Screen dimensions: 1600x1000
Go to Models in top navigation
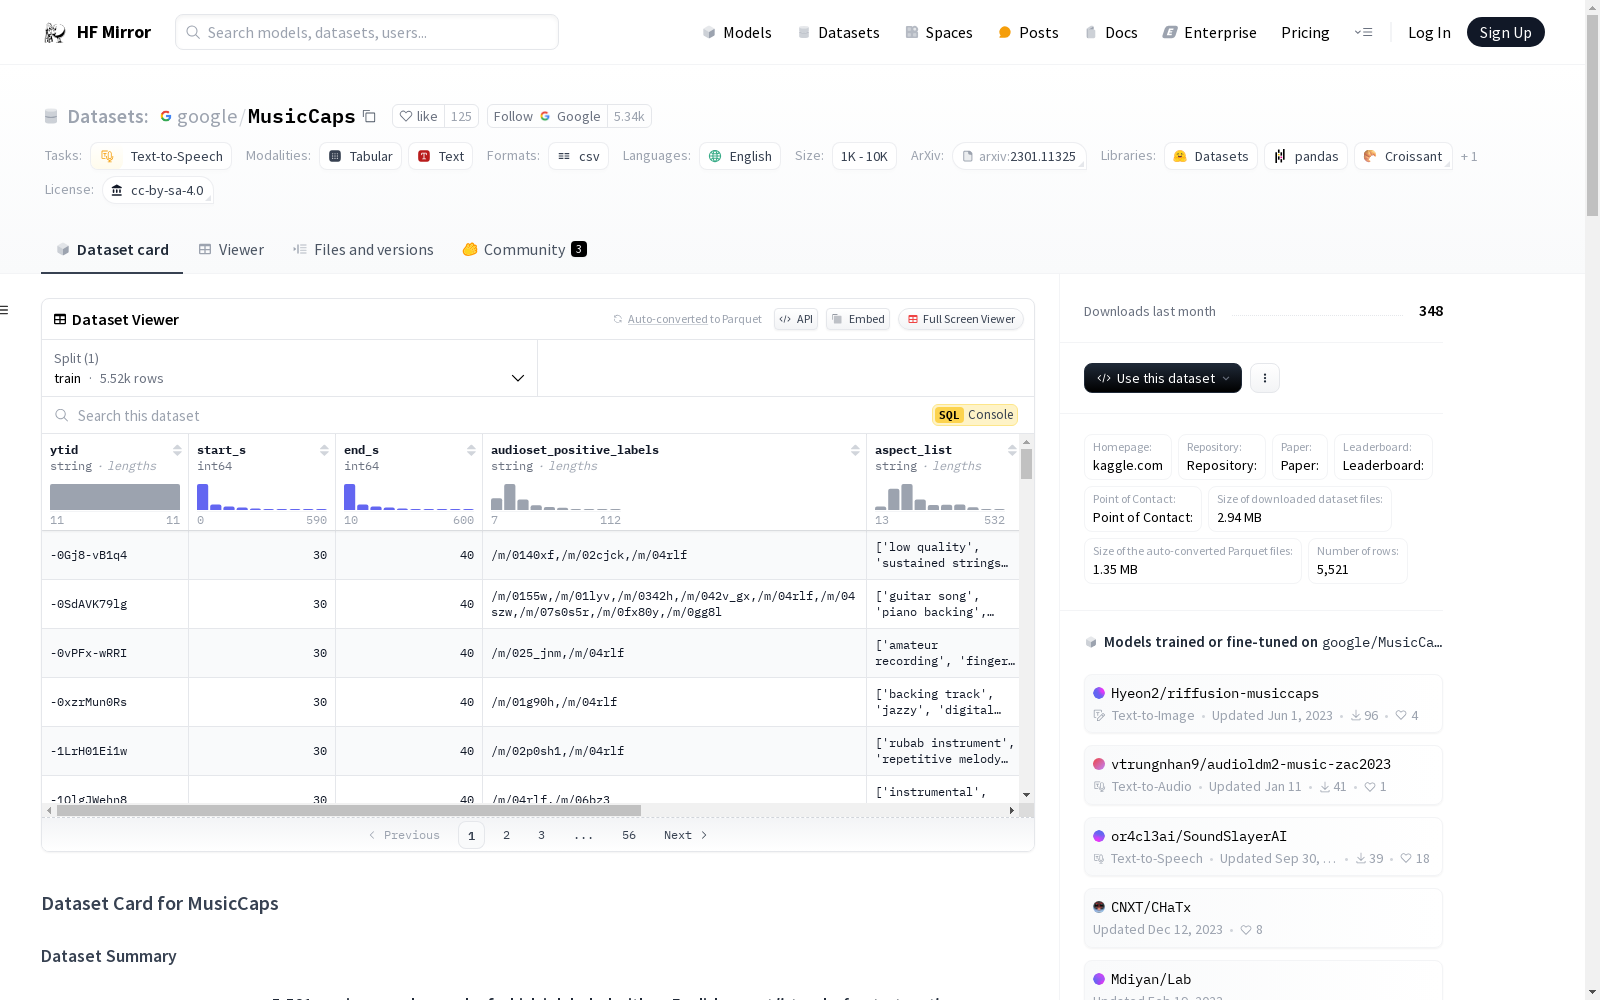(736, 32)
